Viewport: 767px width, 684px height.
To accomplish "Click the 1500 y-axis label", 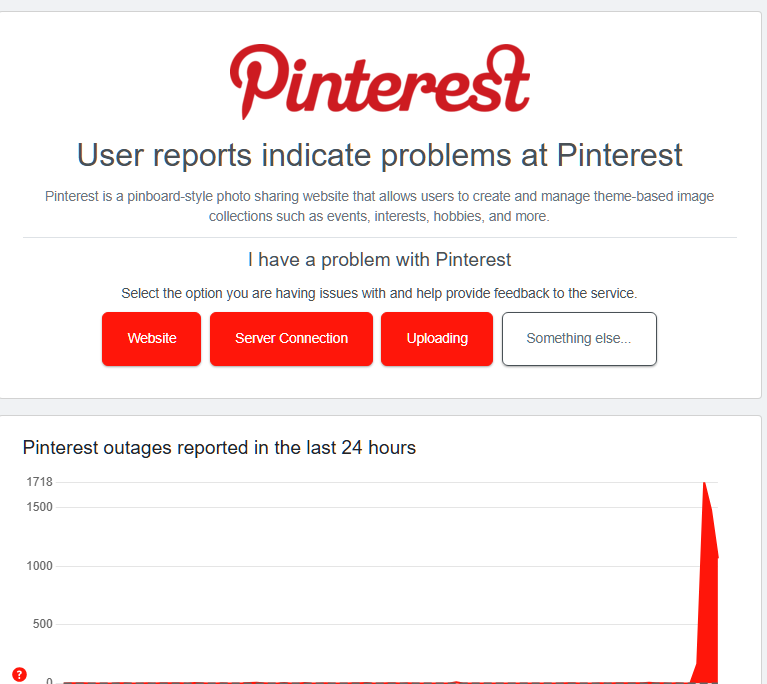I will [x=40, y=507].
